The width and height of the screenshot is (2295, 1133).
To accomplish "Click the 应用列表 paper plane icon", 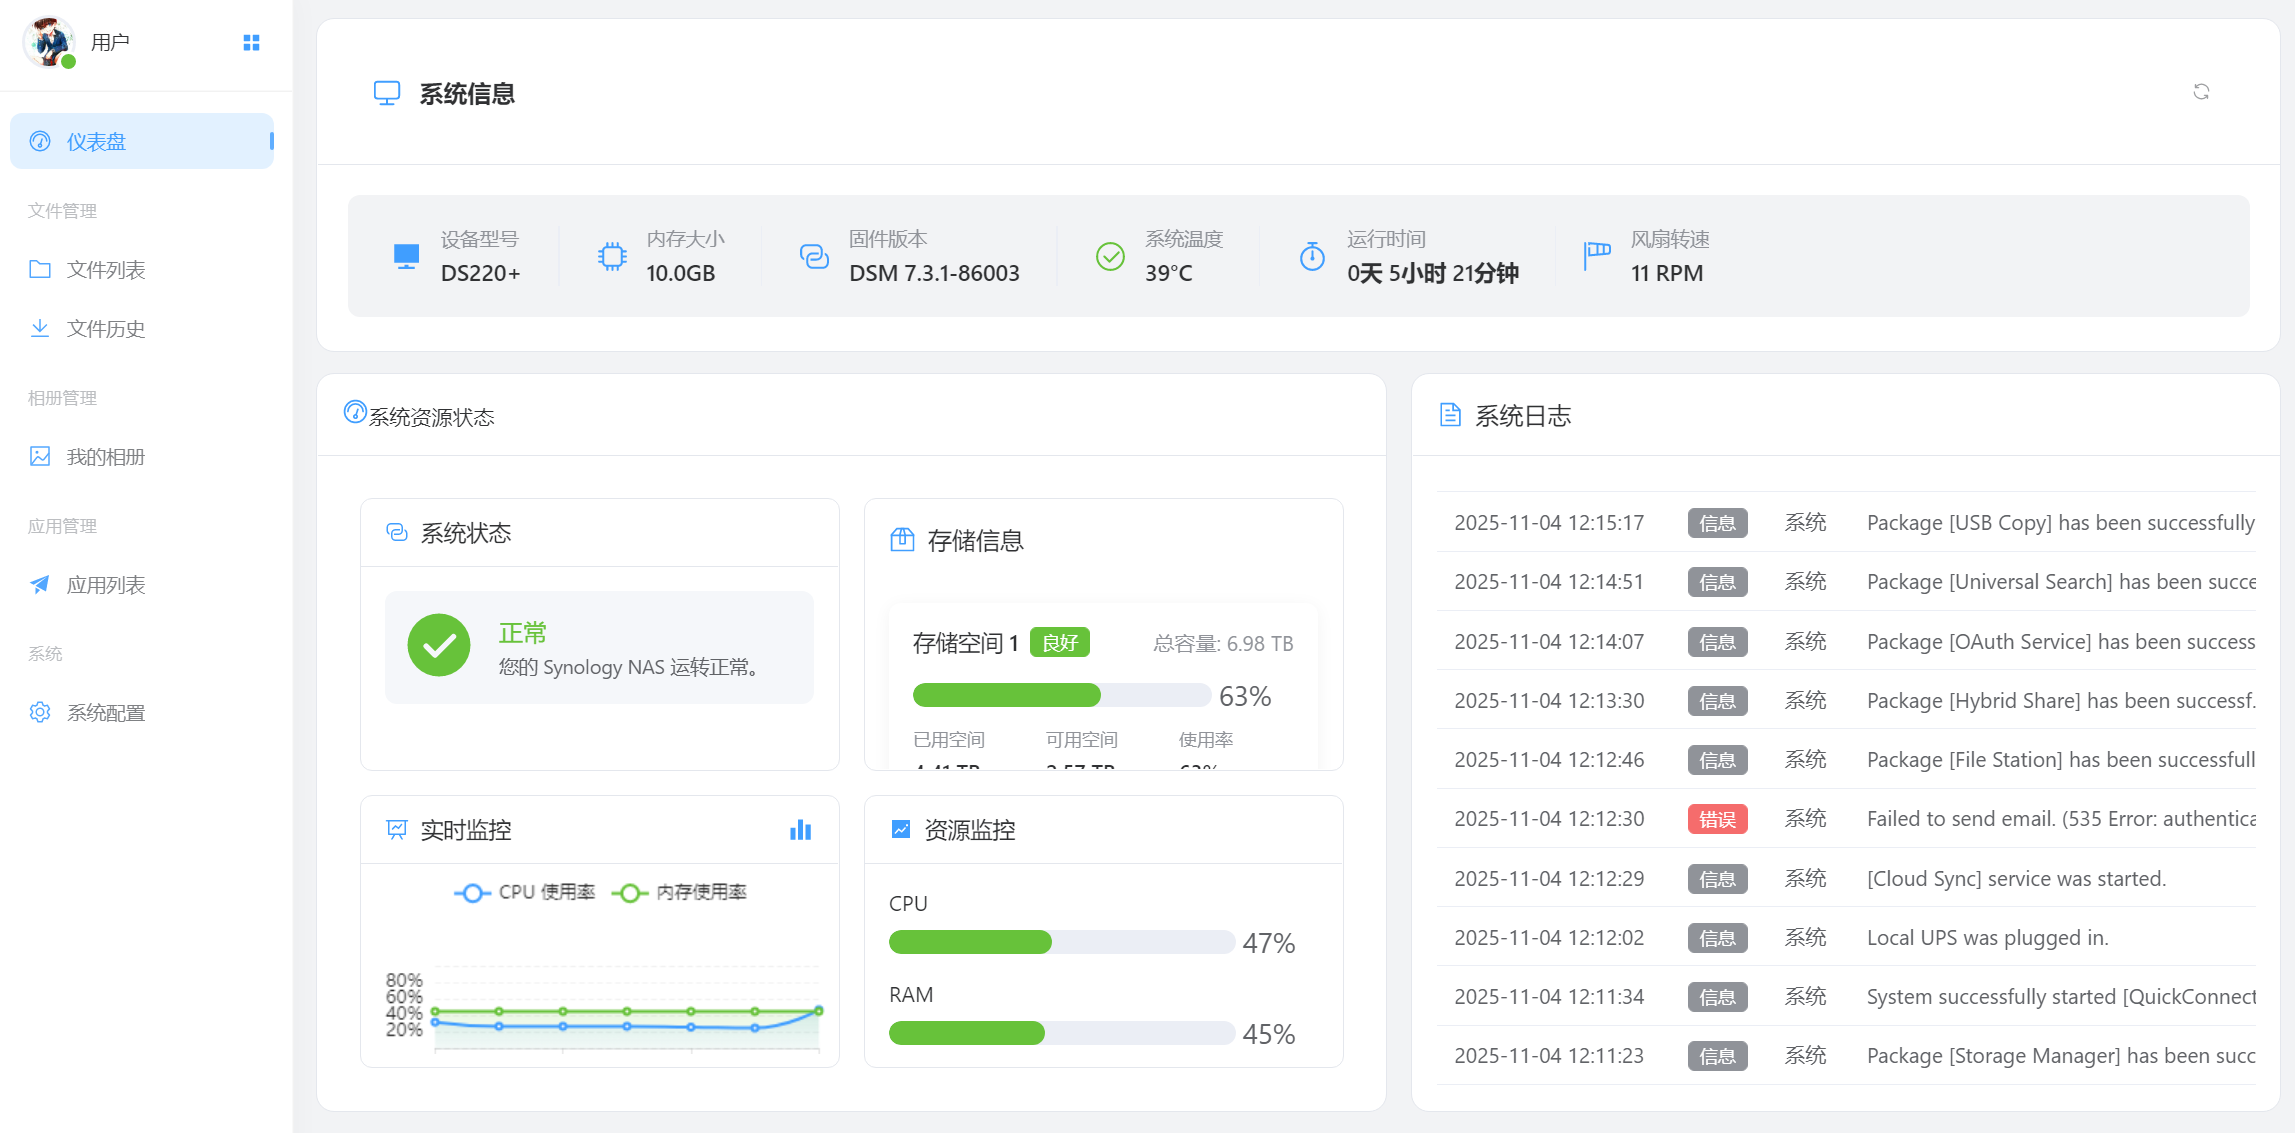I will [40, 584].
